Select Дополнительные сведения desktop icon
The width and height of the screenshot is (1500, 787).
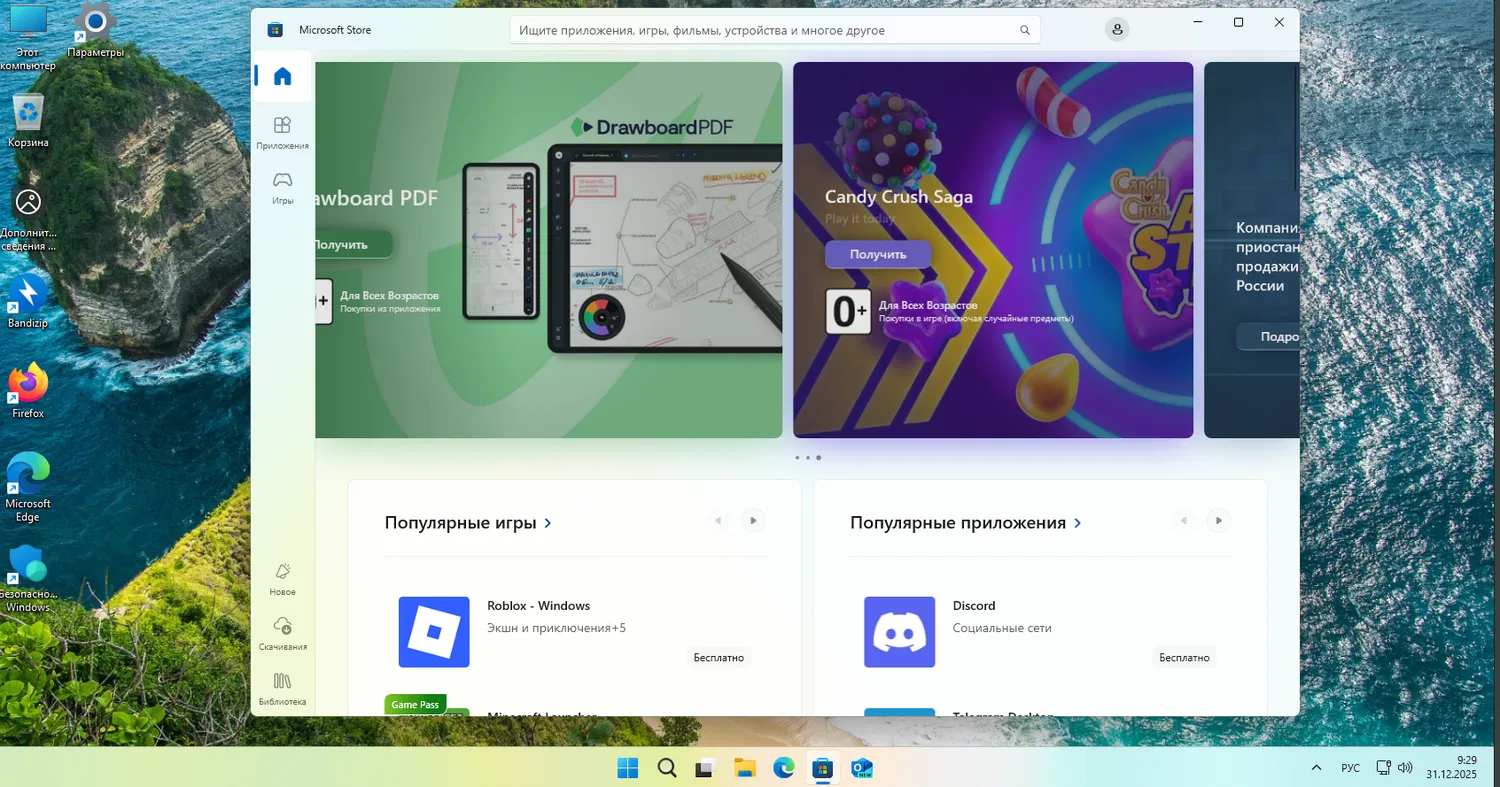tap(28, 219)
